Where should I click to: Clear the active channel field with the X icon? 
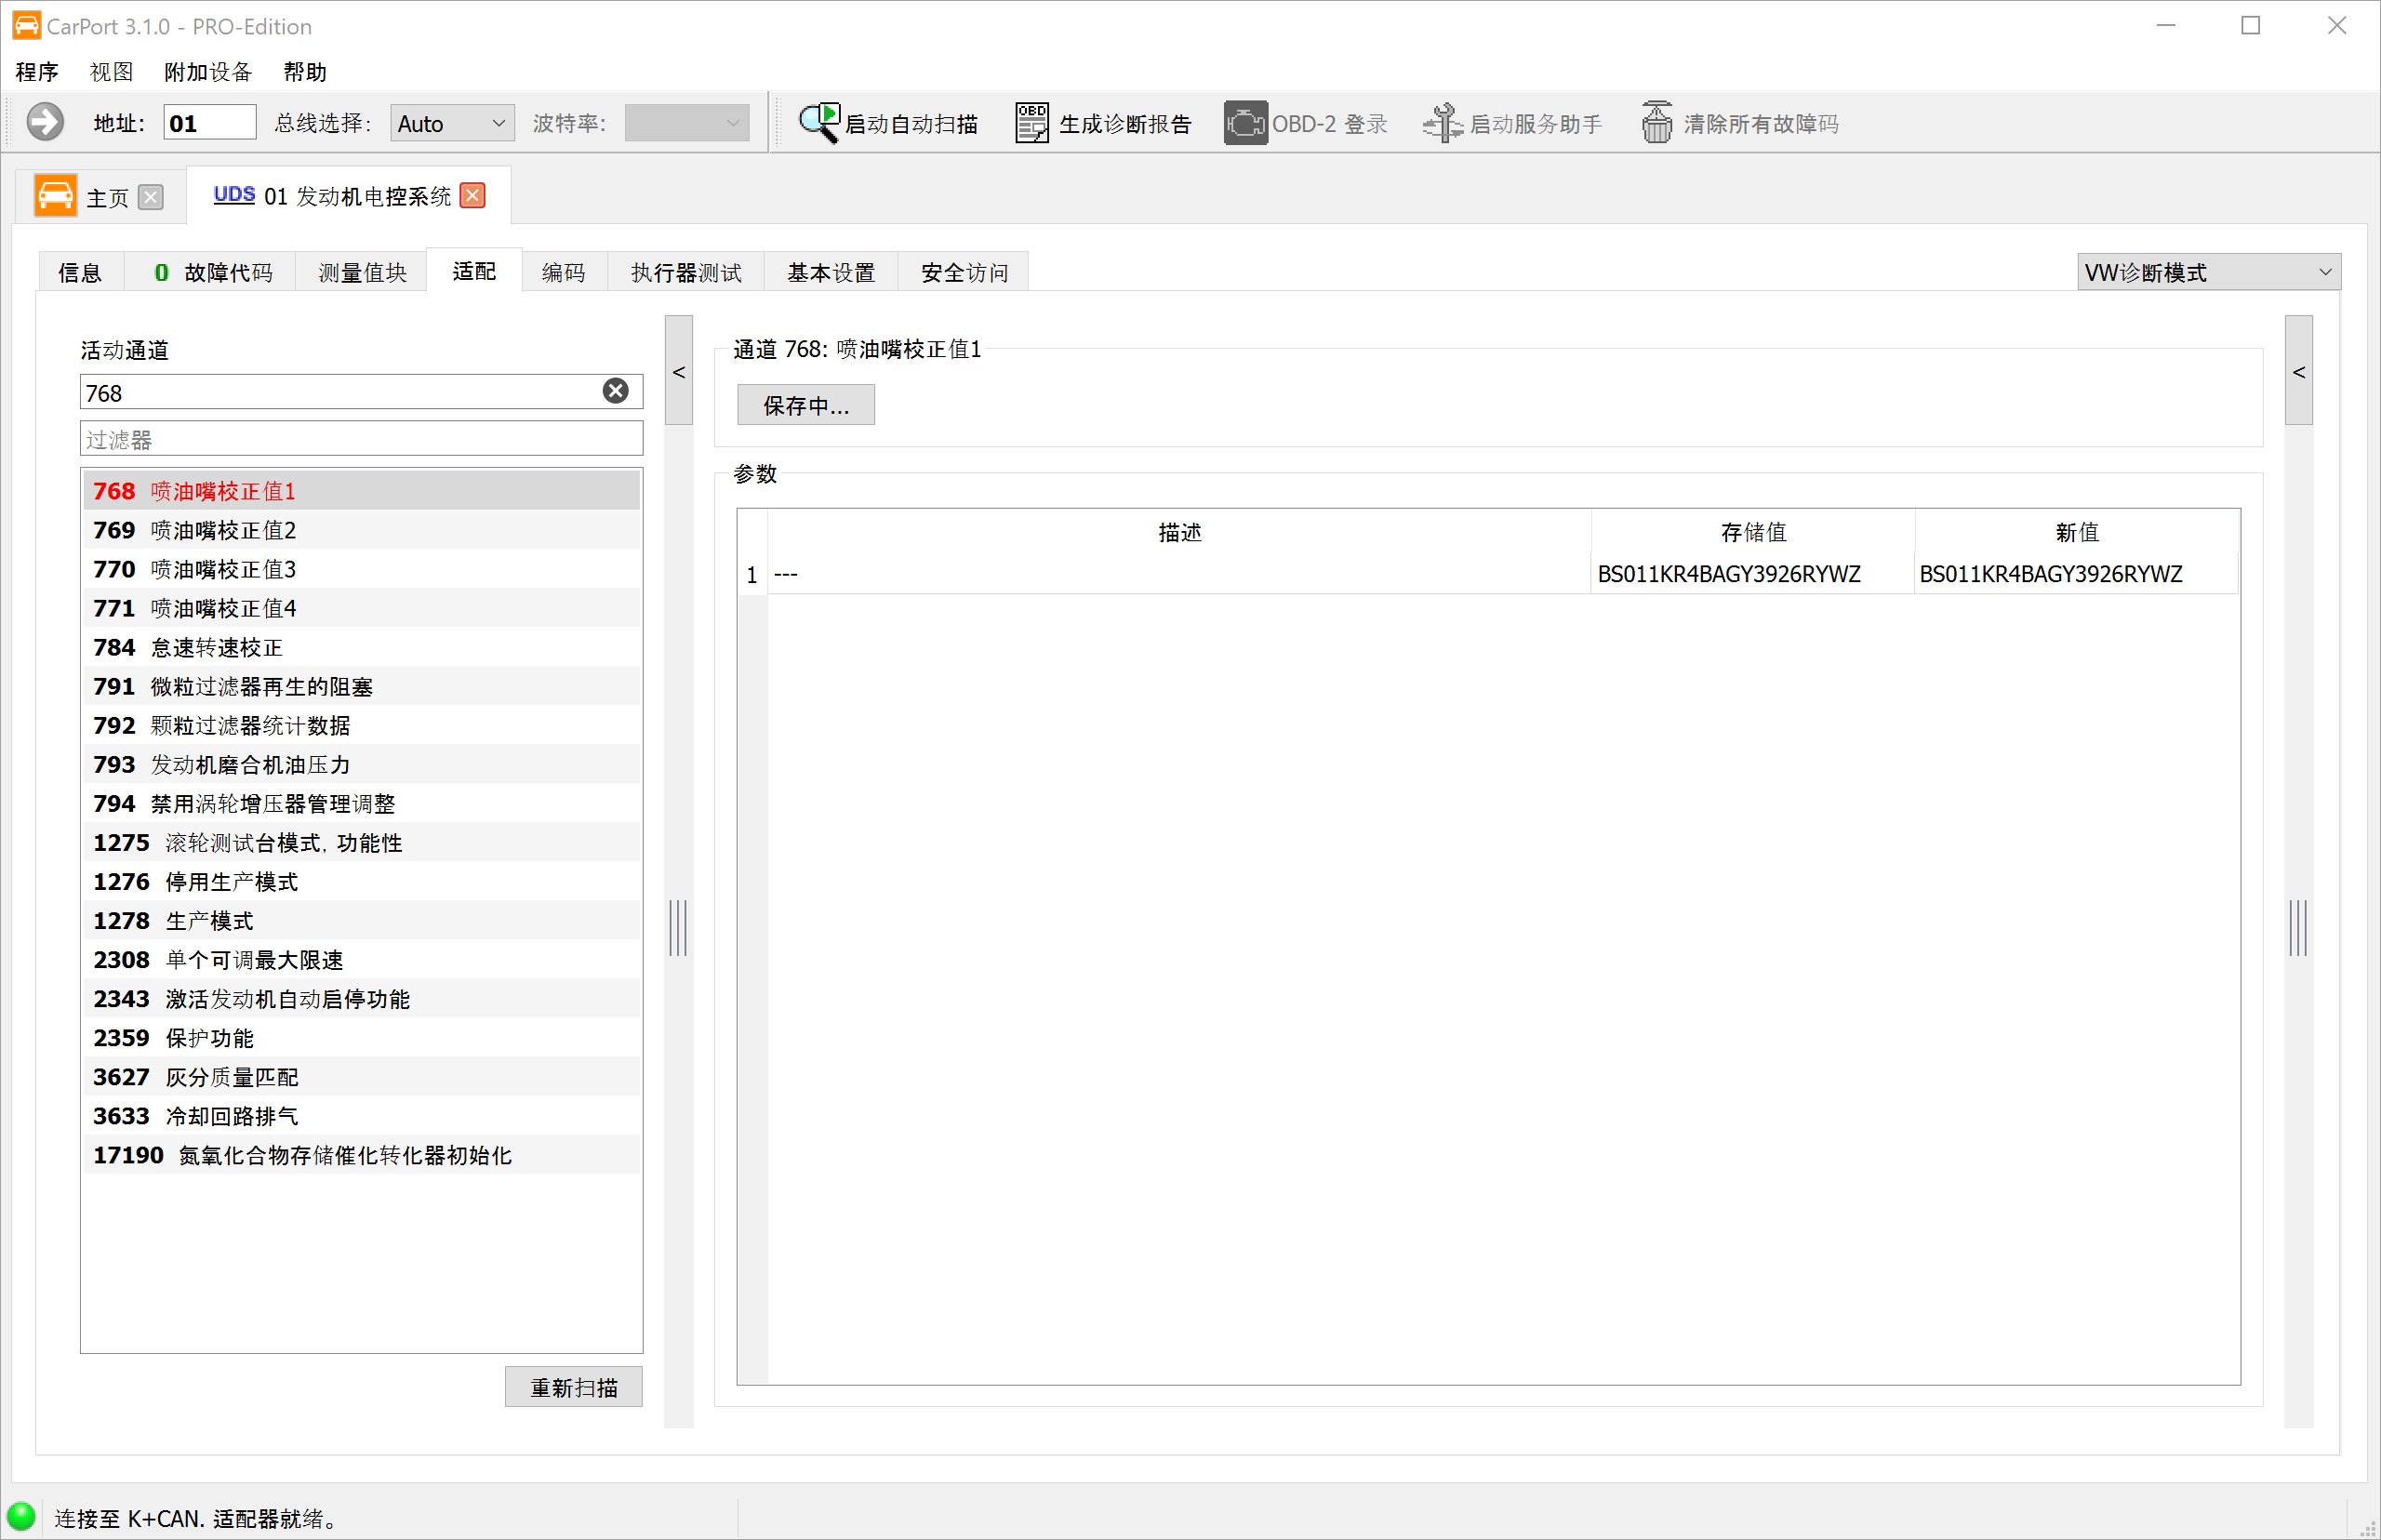(x=616, y=391)
